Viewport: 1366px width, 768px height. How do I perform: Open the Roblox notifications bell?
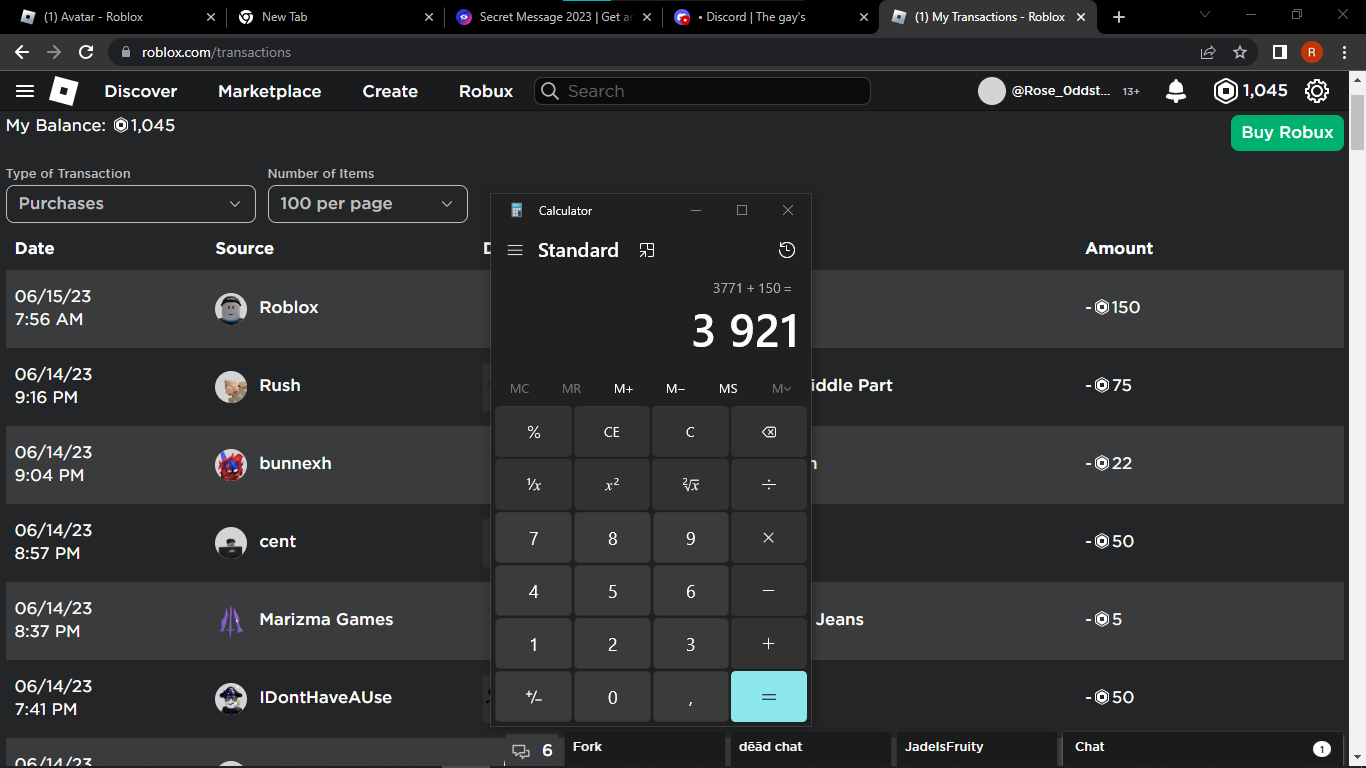point(1176,91)
